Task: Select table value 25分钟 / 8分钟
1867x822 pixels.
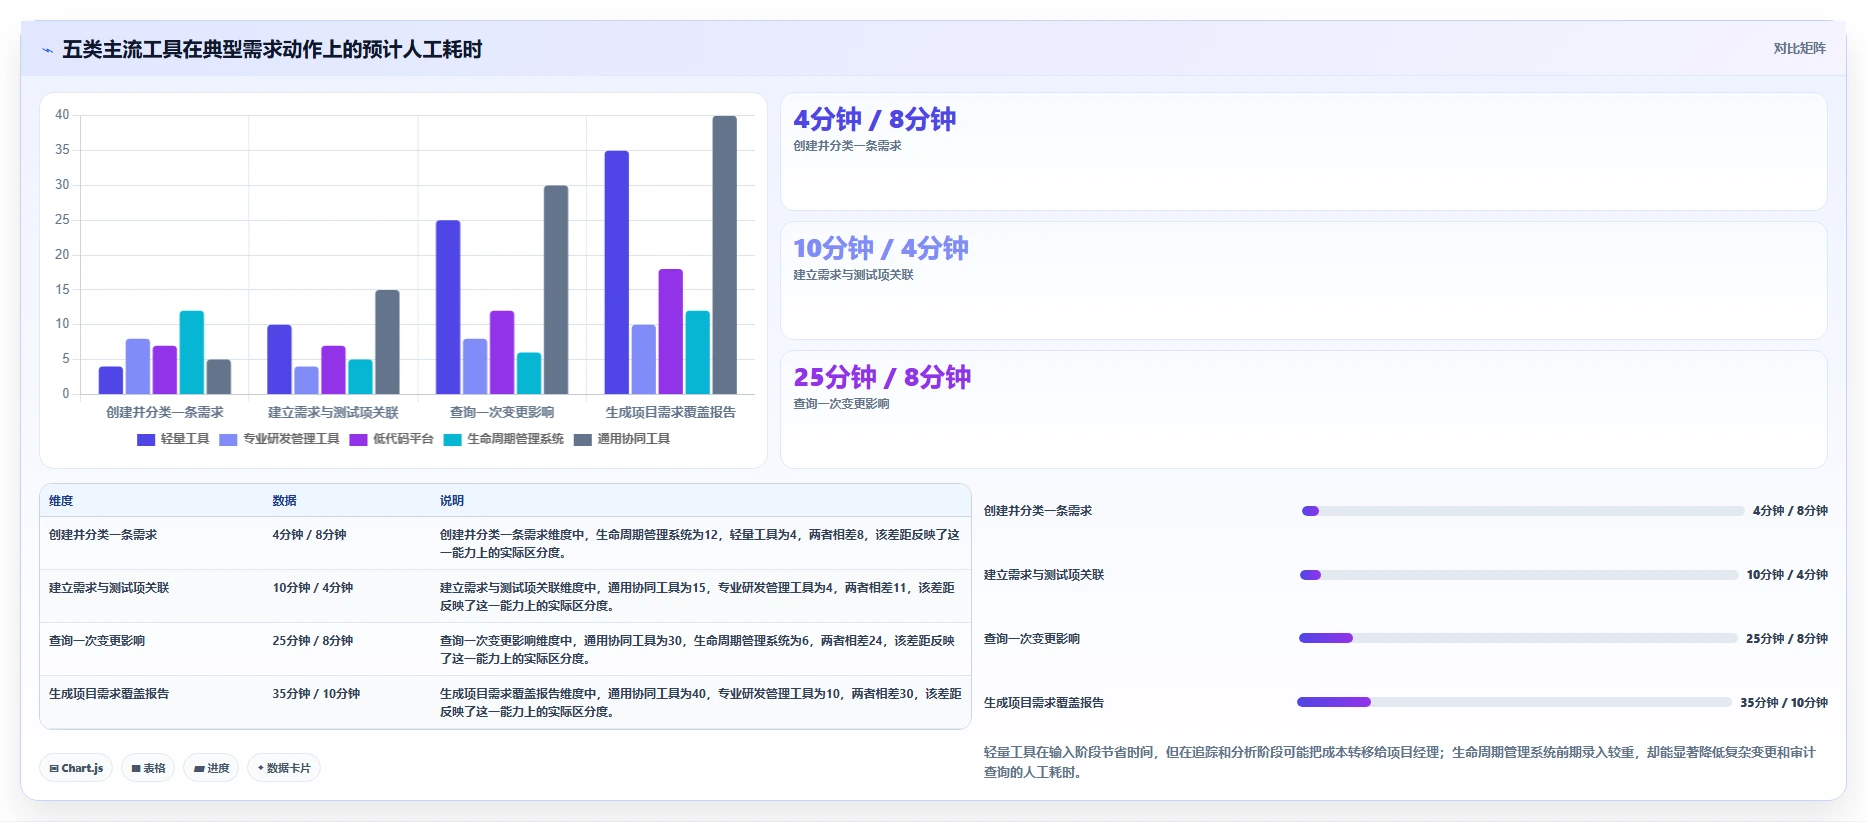Action: point(312,641)
